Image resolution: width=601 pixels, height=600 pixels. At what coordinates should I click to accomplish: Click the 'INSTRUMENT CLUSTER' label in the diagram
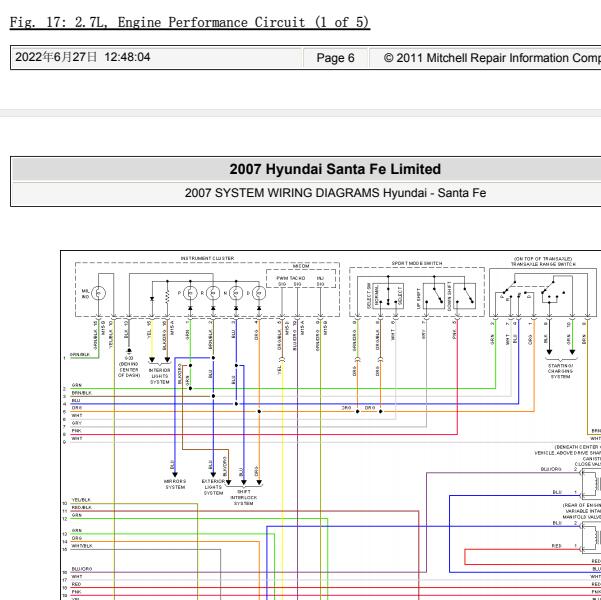click(207, 258)
